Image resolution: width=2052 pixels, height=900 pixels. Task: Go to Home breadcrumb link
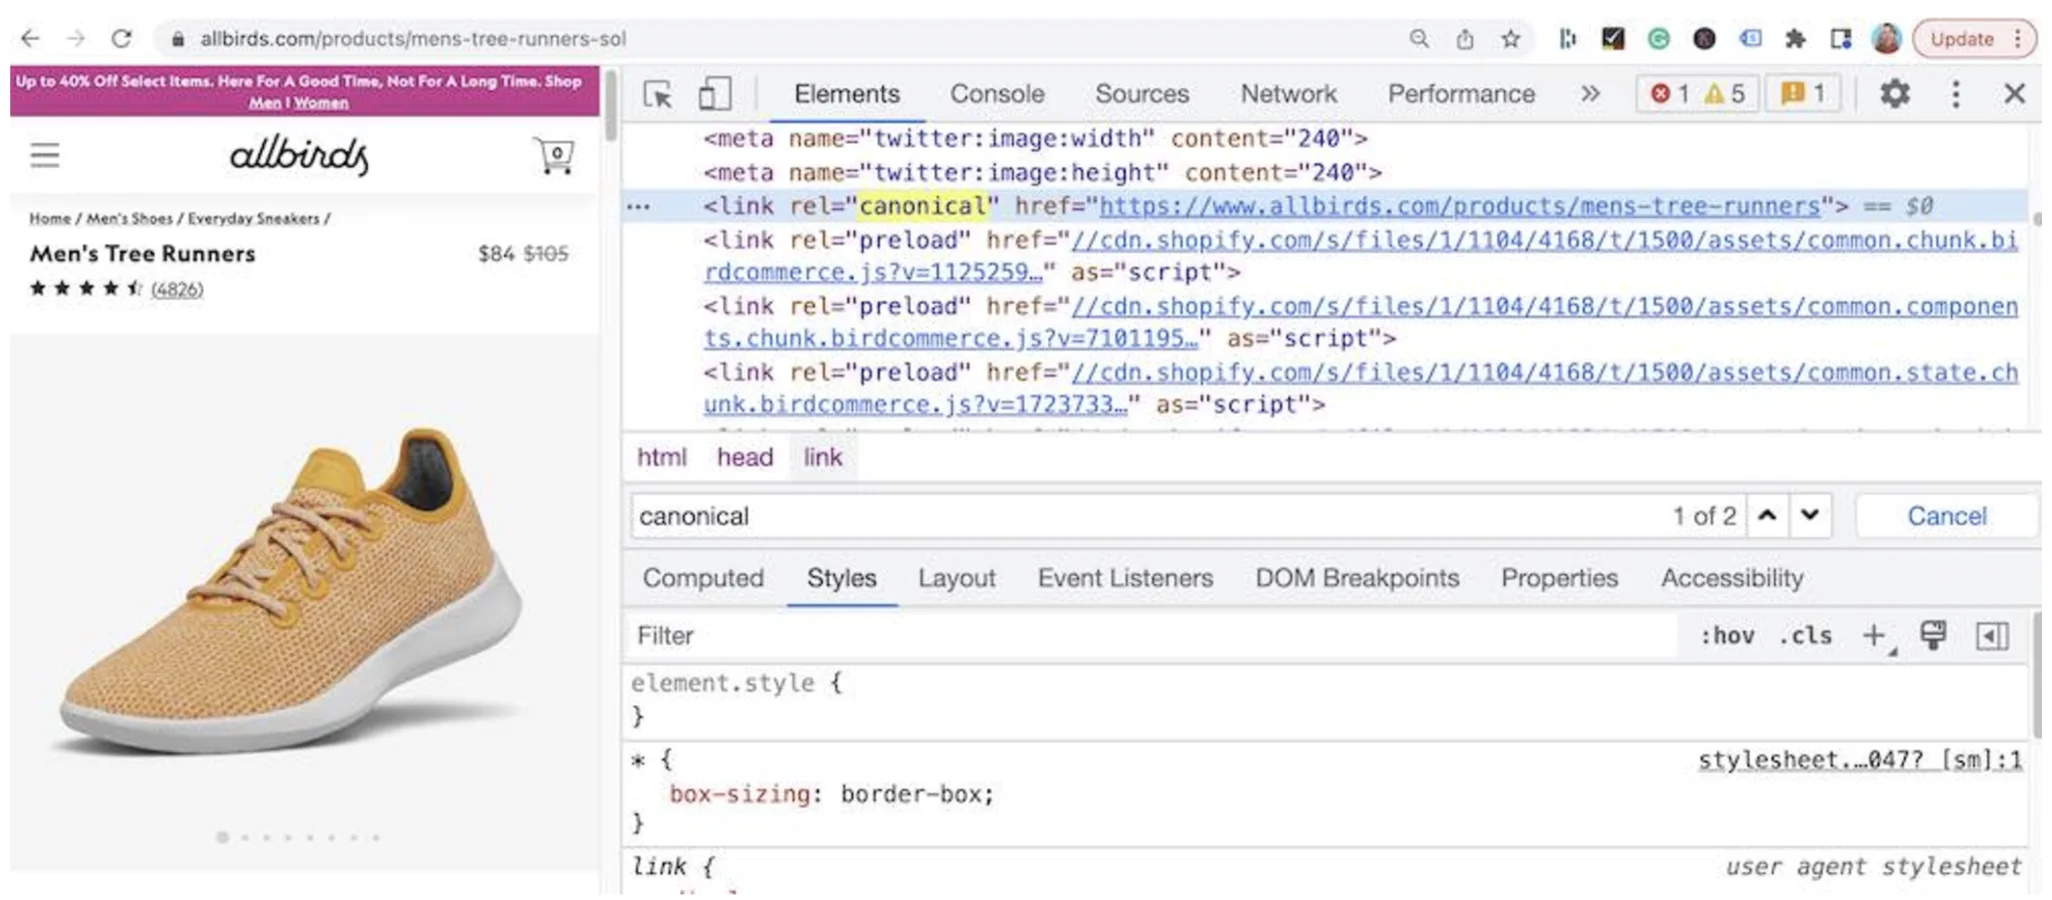click(50, 218)
